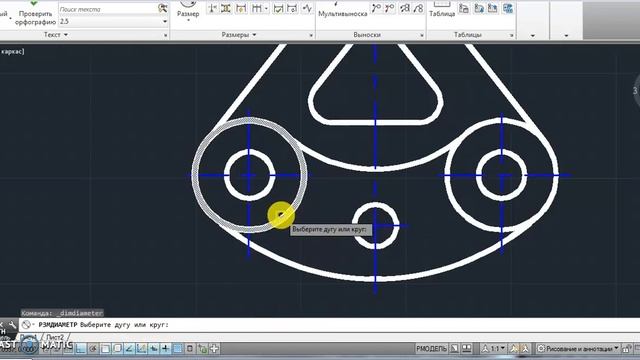Click the collect multileaders icon
This screenshot has width=640, height=360.
[x=418, y=8]
